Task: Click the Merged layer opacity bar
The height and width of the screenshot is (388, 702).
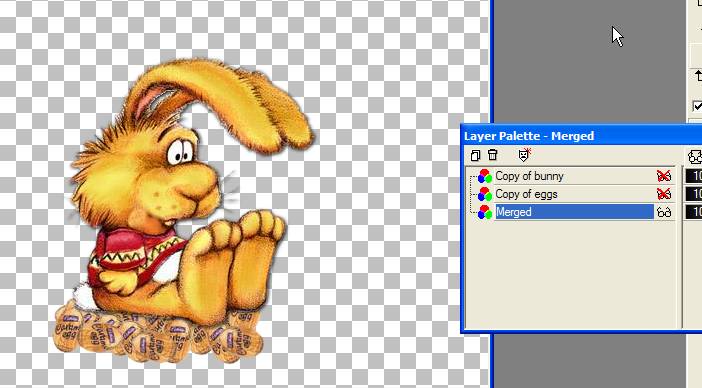Action: [x=693, y=212]
